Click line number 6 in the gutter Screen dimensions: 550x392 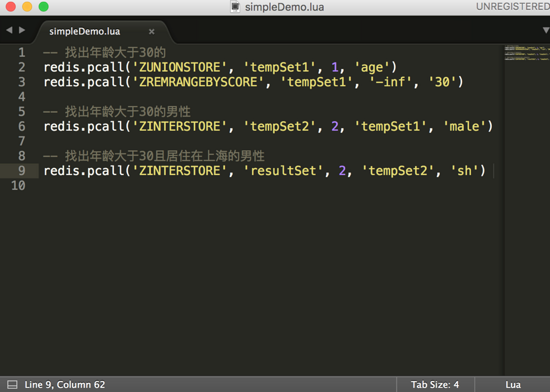click(x=22, y=126)
